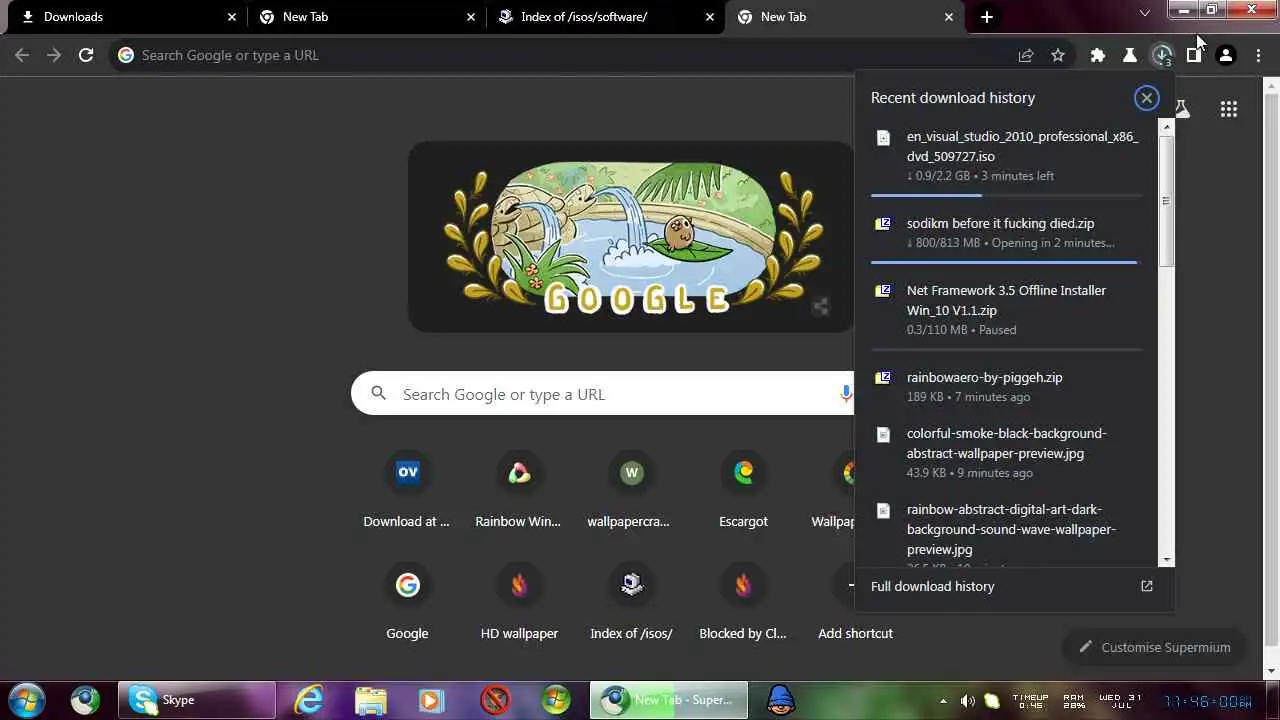This screenshot has height=720, width=1280.
Task: Open Skype from the taskbar
Action: [x=197, y=700]
